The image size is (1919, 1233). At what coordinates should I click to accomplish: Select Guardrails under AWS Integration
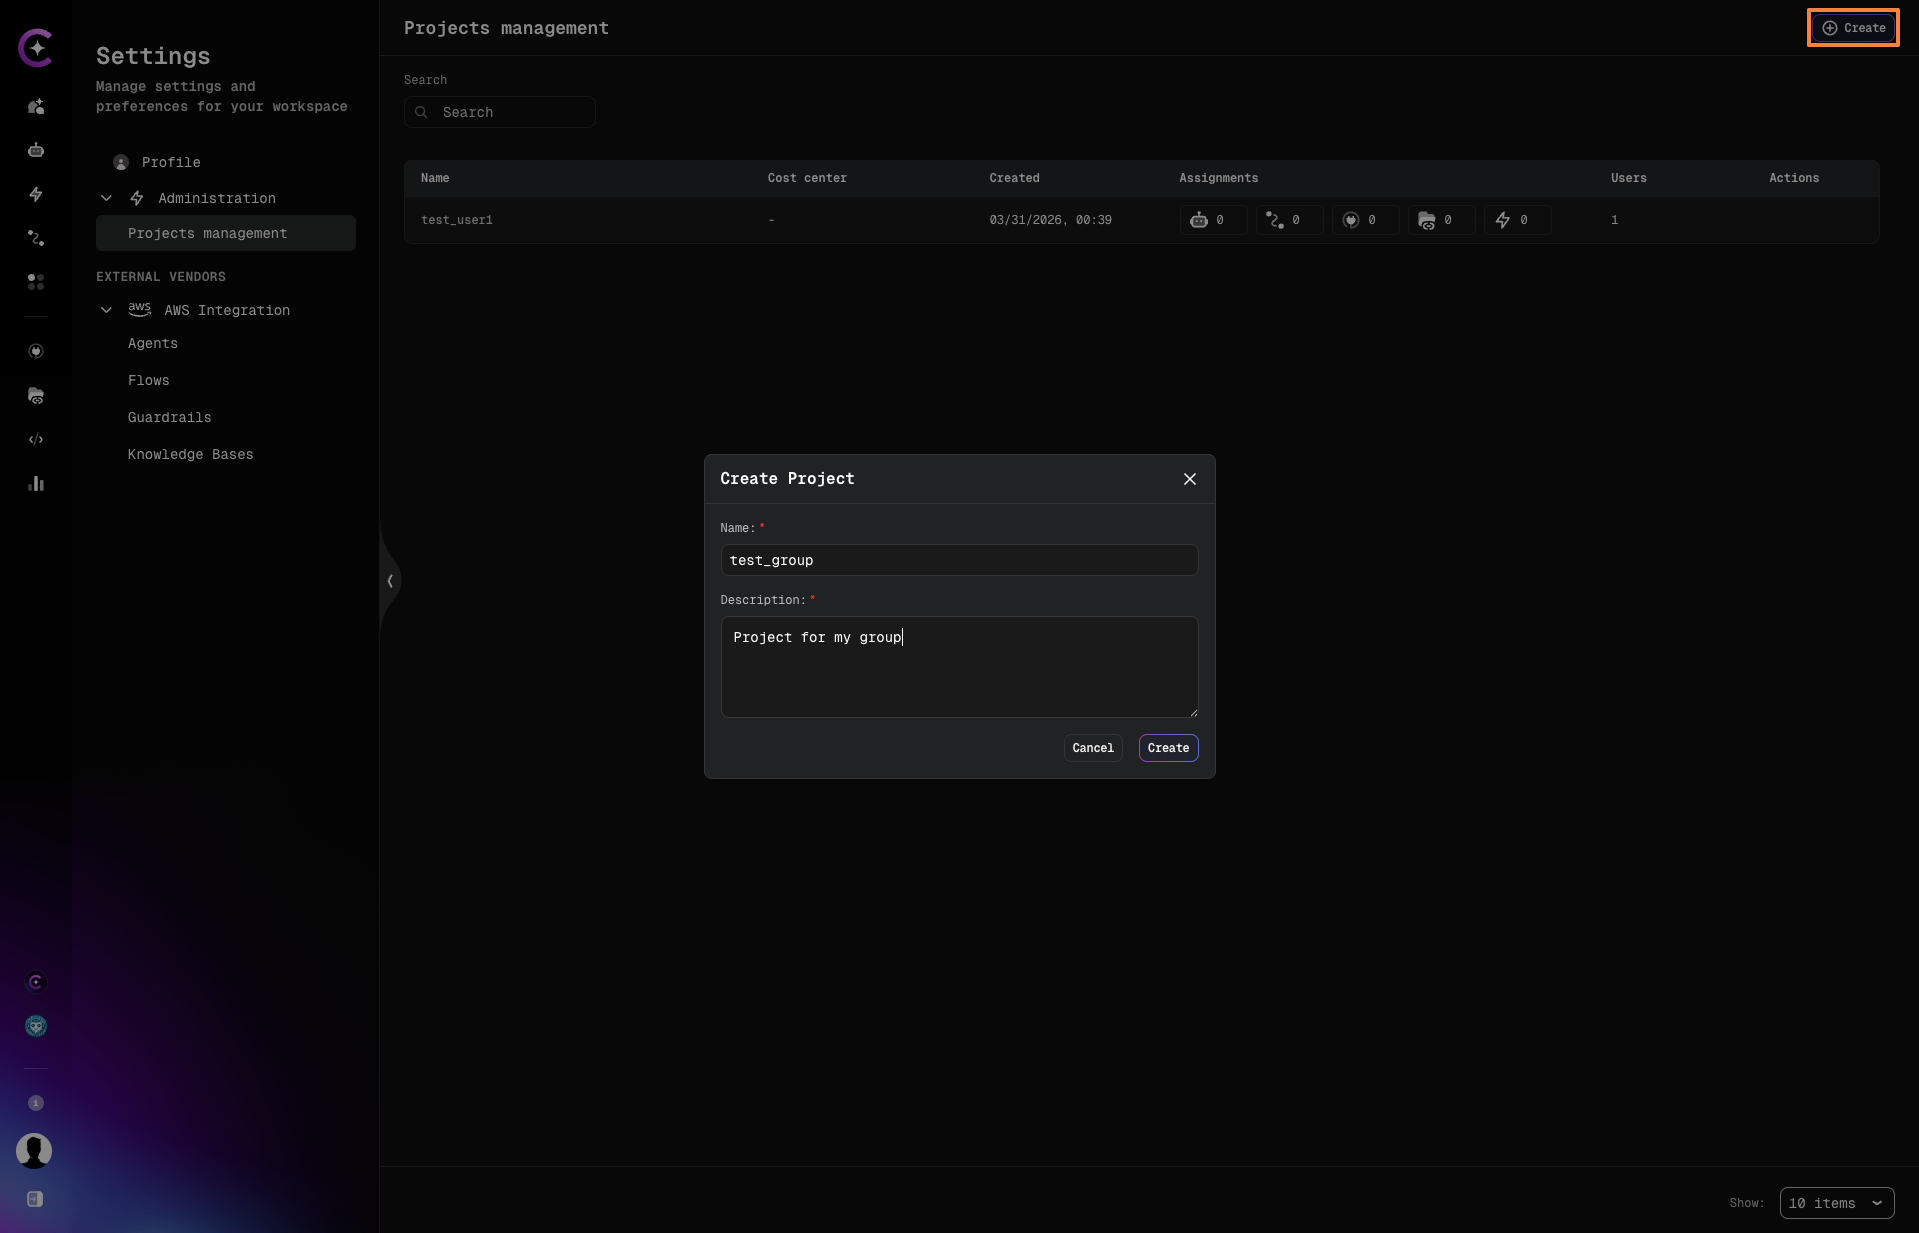169,417
